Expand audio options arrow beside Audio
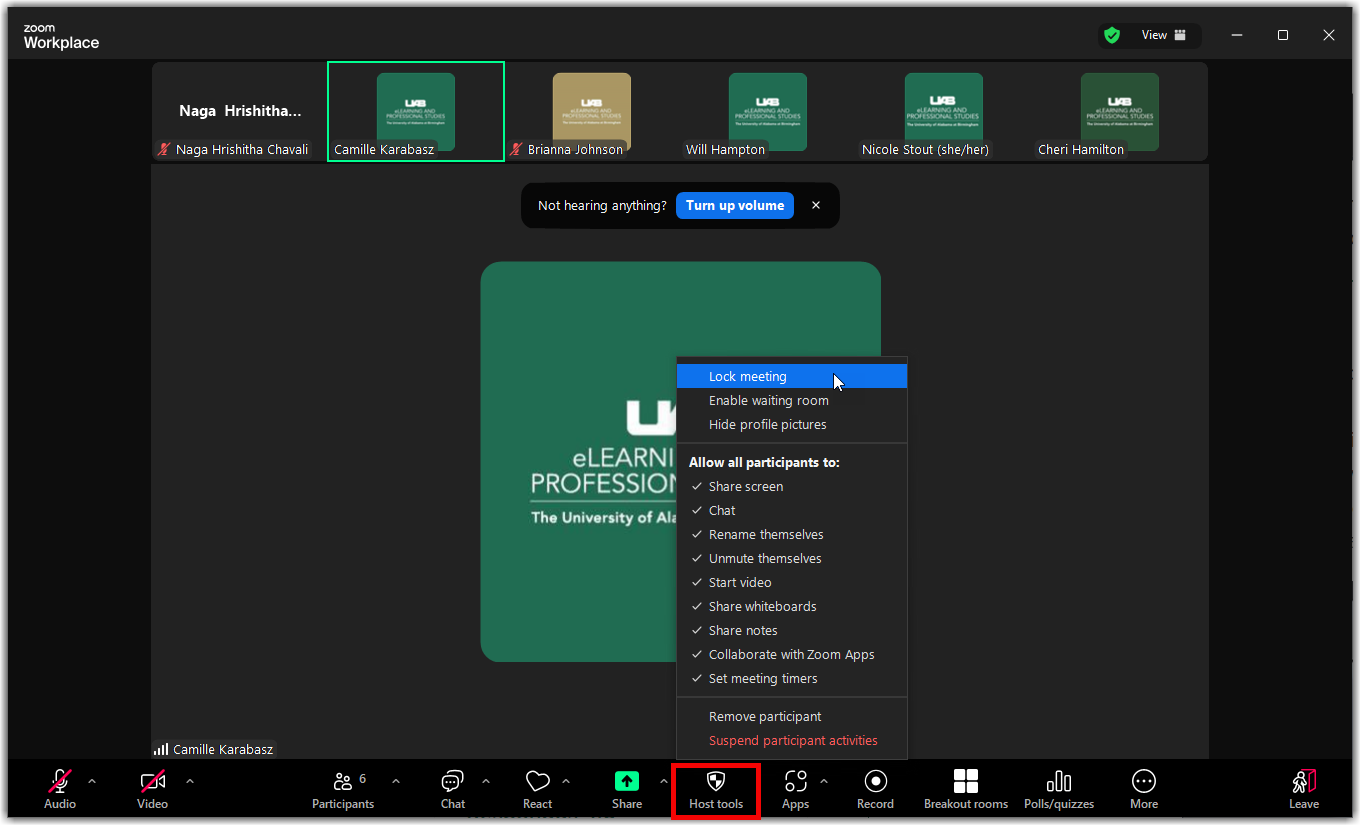The width and height of the screenshot is (1361, 826). pos(92,781)
